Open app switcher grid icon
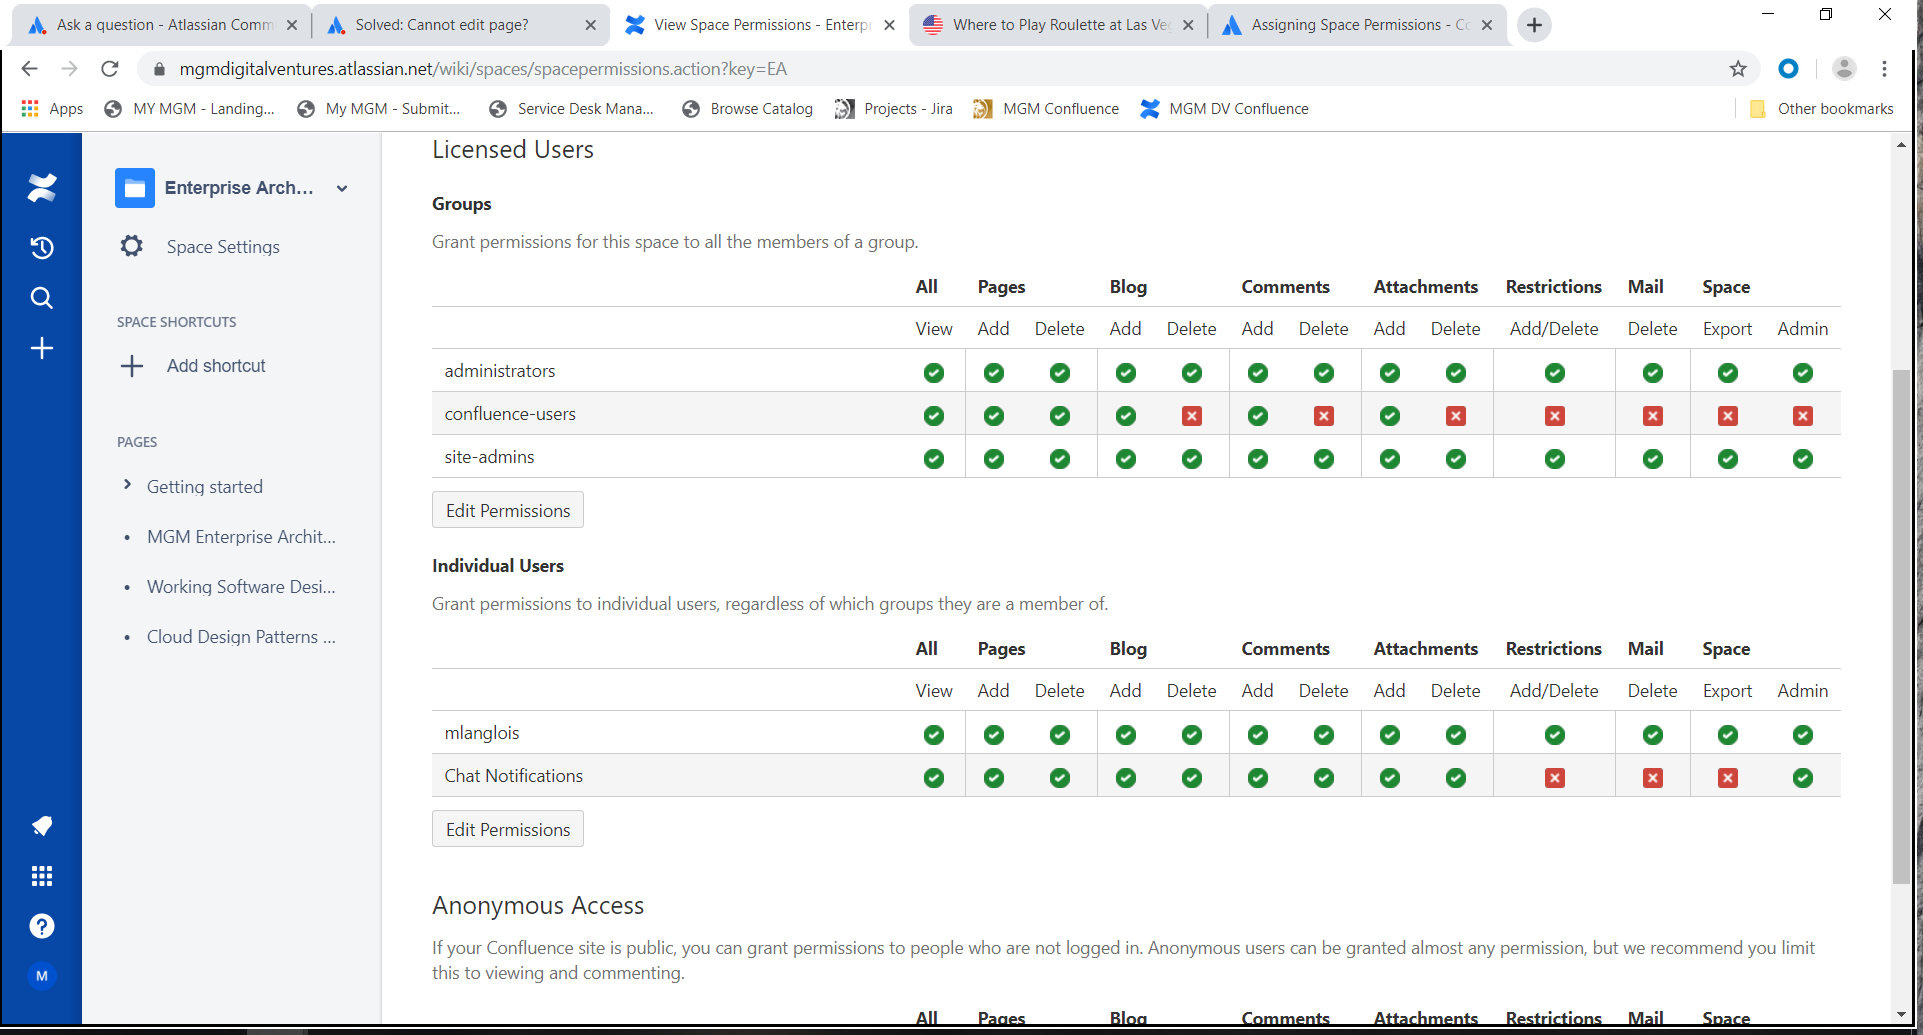 click(x=42, y=876)
